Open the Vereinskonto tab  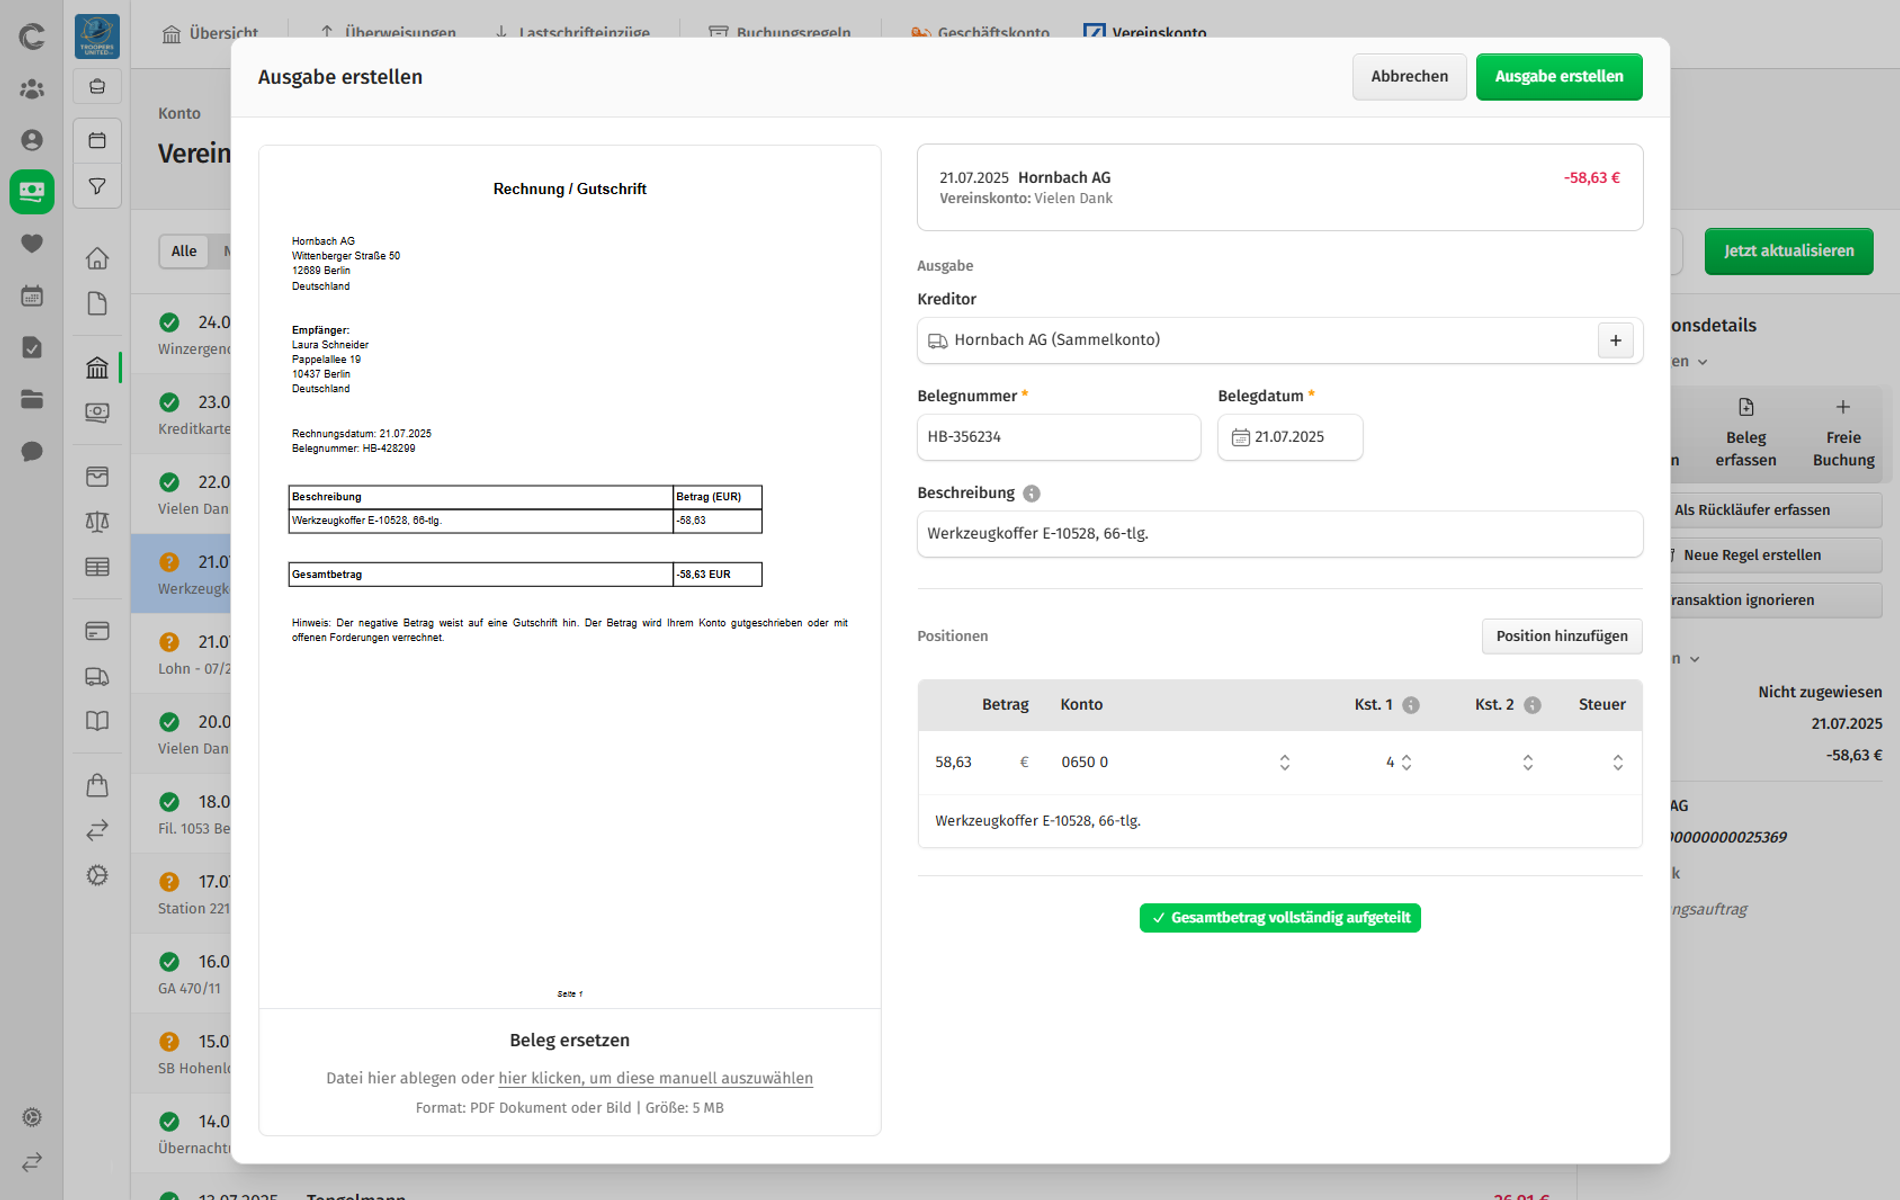tap(1144, 32)
